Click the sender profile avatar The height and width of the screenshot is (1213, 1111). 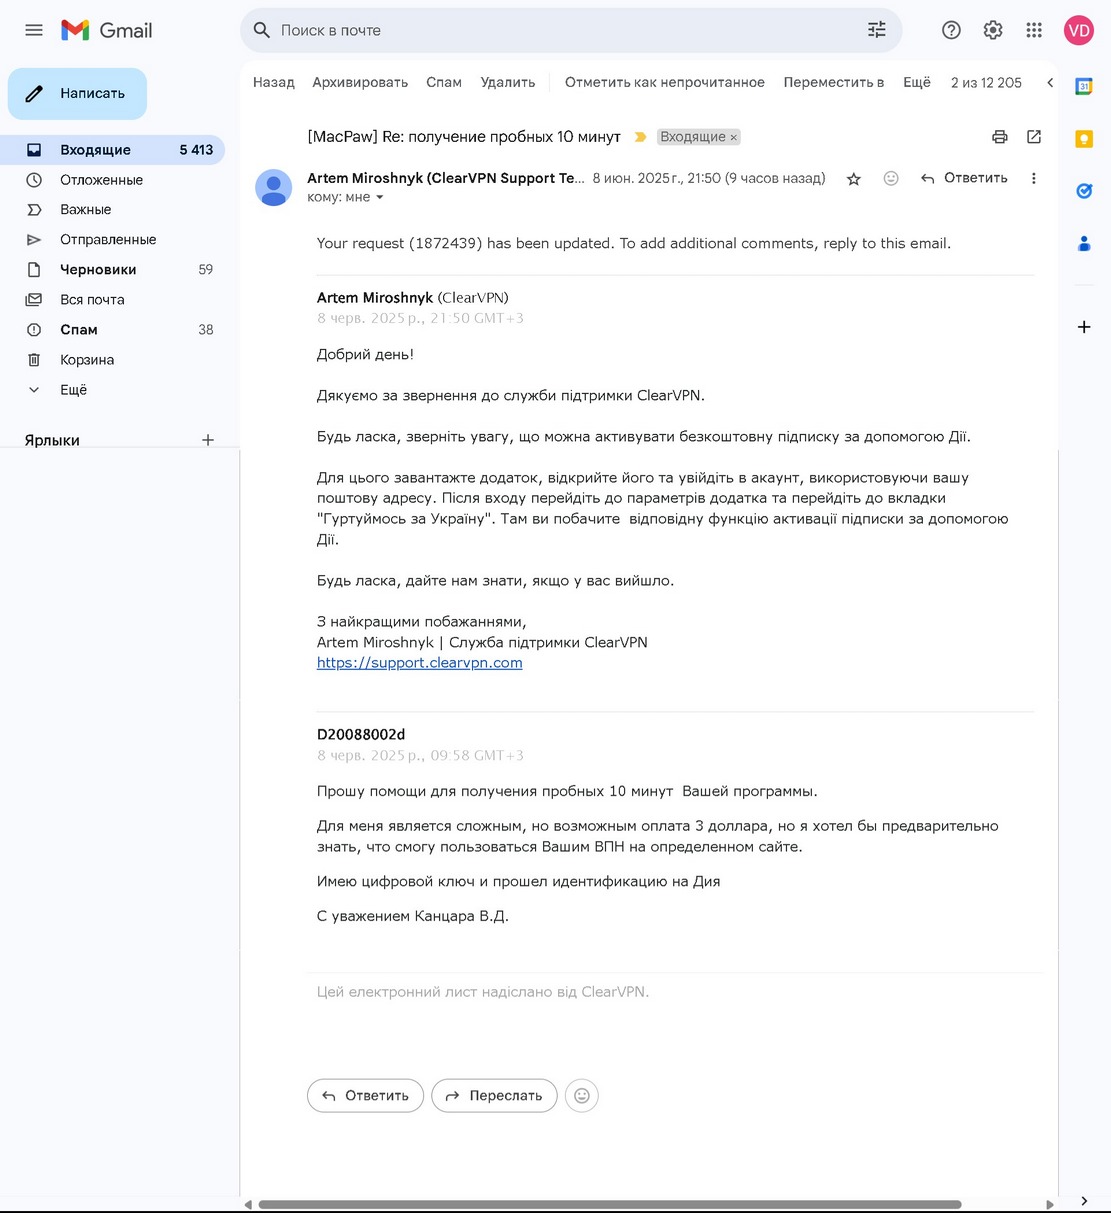[274, 187]
